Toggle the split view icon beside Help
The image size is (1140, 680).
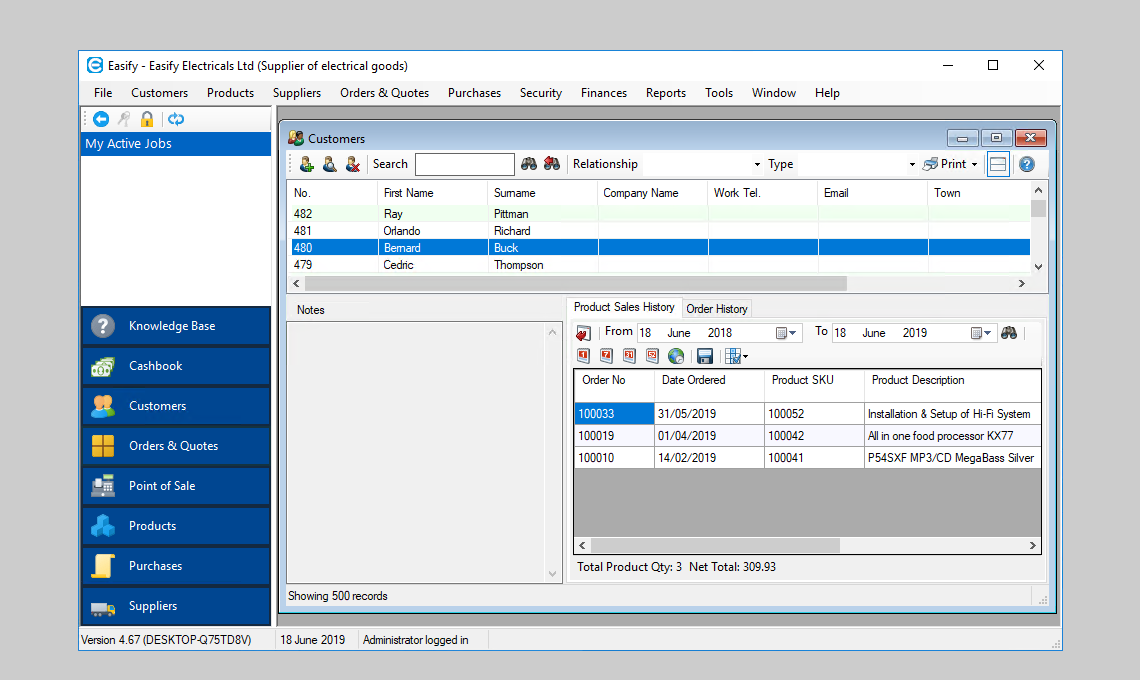[x=997, y=163]
